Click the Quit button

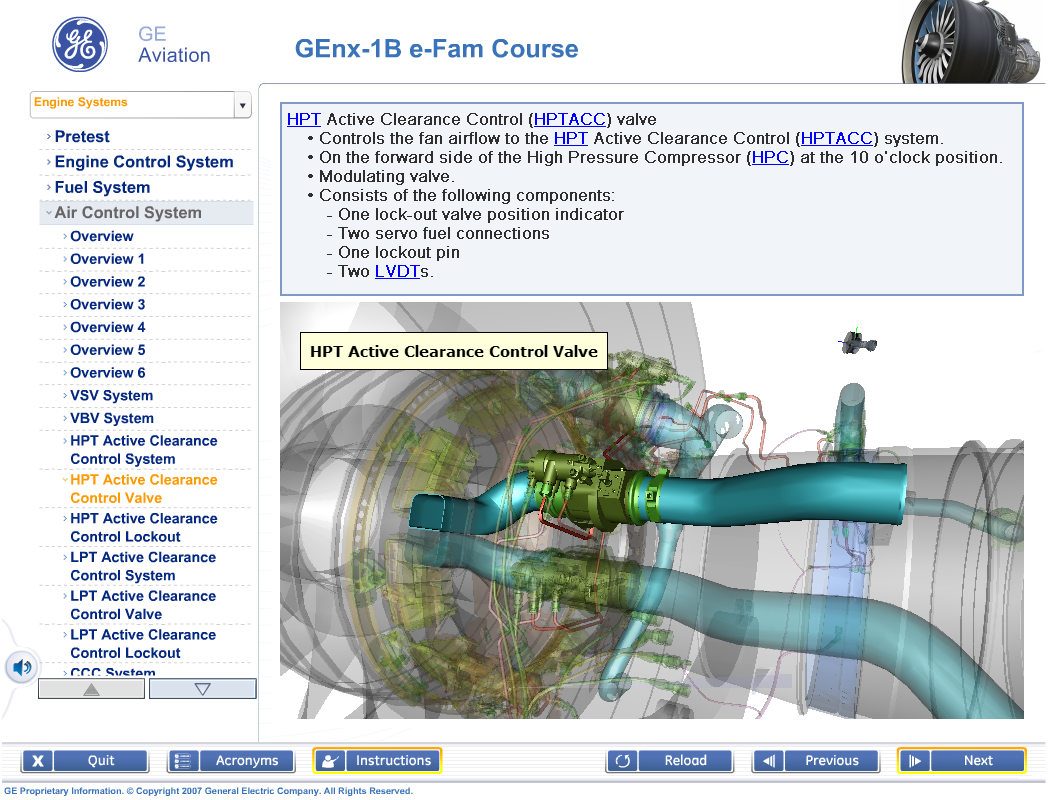coord(101,761)
